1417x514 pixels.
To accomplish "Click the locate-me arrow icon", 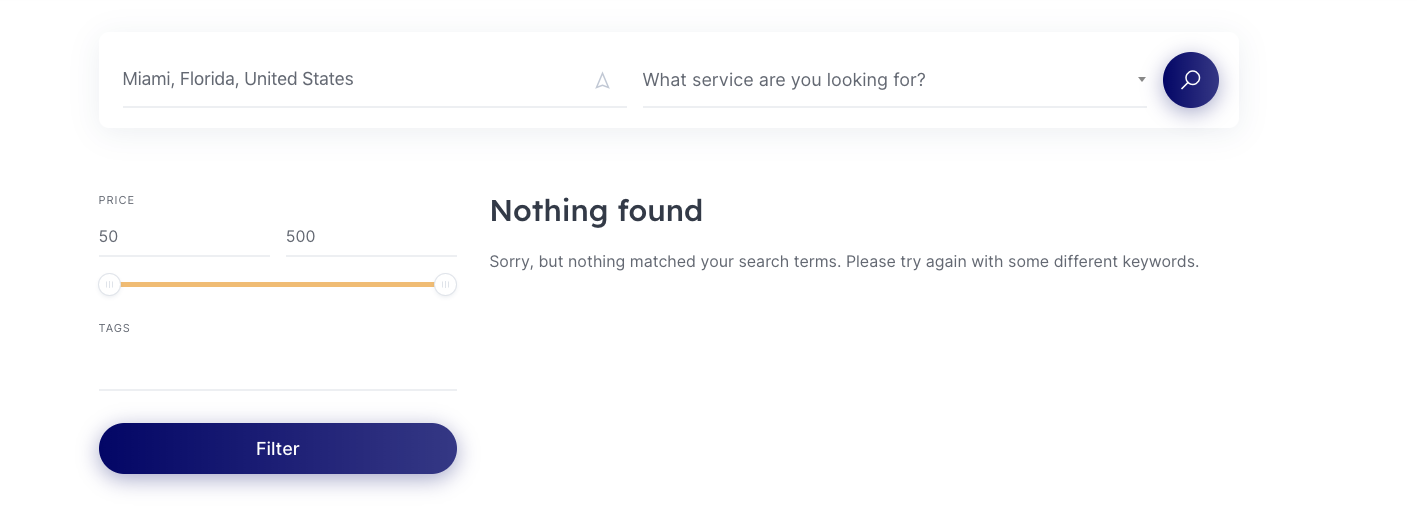I will pos(602,81).
